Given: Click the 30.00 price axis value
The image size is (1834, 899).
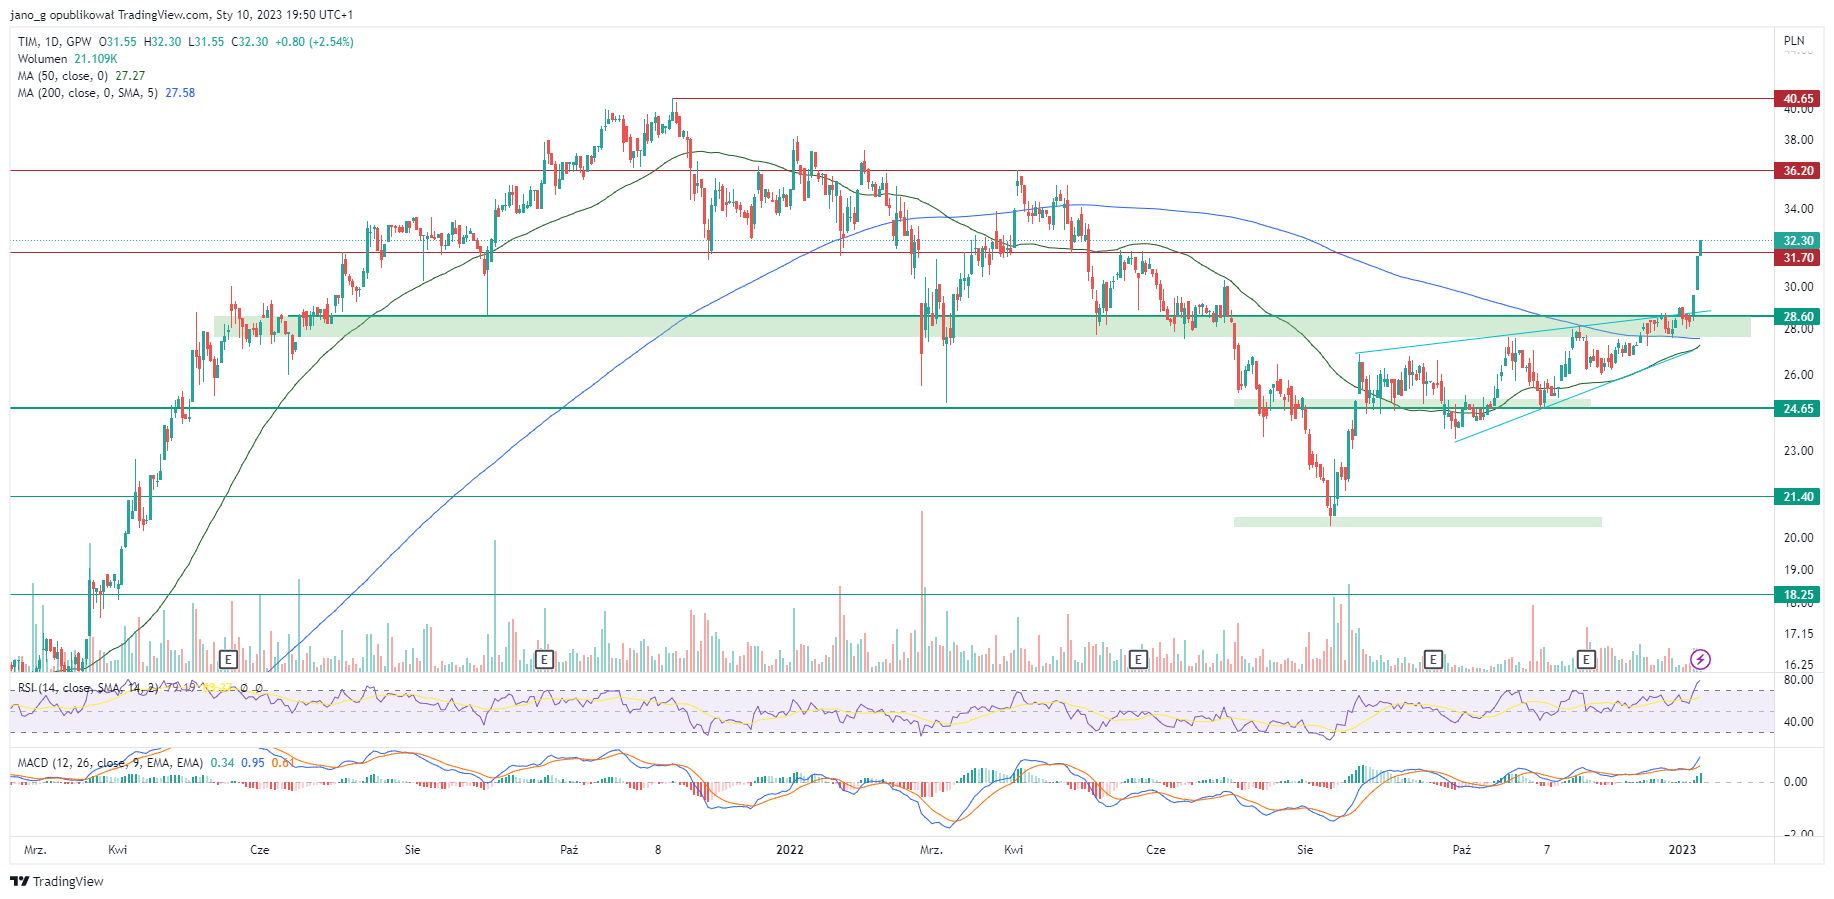Looking at the screenshot, I should [x=1798, y=287].
